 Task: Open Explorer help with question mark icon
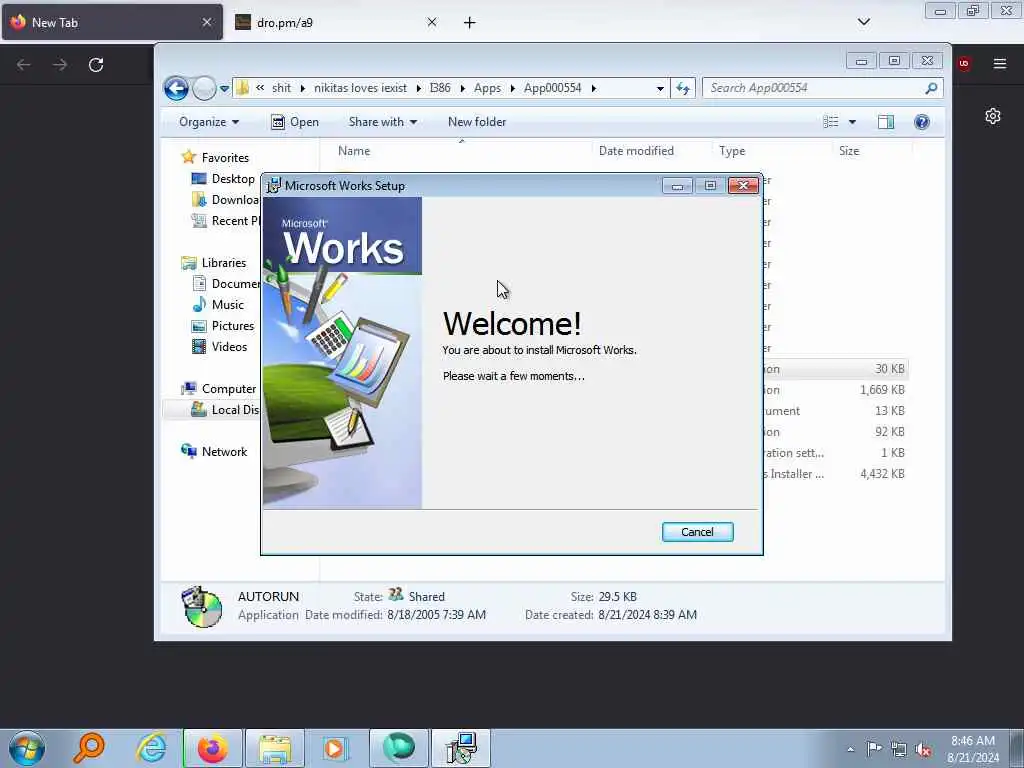point(921,122)
